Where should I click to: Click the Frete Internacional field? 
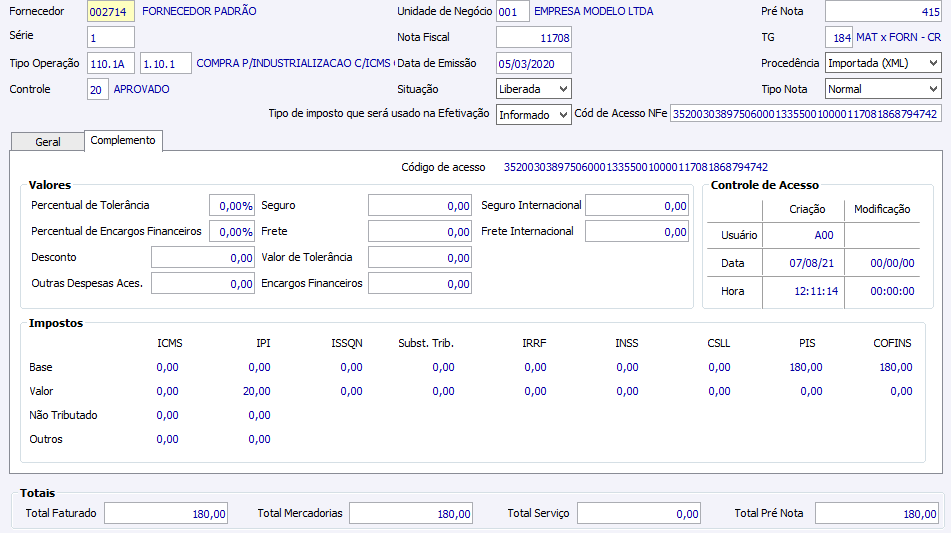click(637, 232)
